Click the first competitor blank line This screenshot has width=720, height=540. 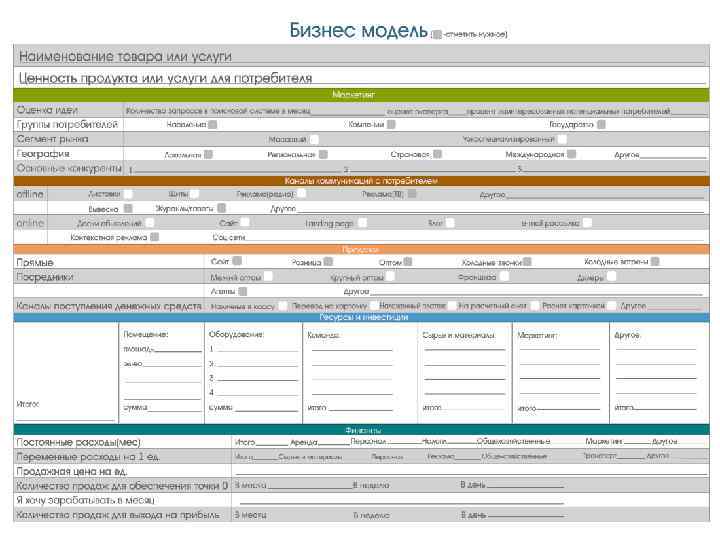coord(238,171)
